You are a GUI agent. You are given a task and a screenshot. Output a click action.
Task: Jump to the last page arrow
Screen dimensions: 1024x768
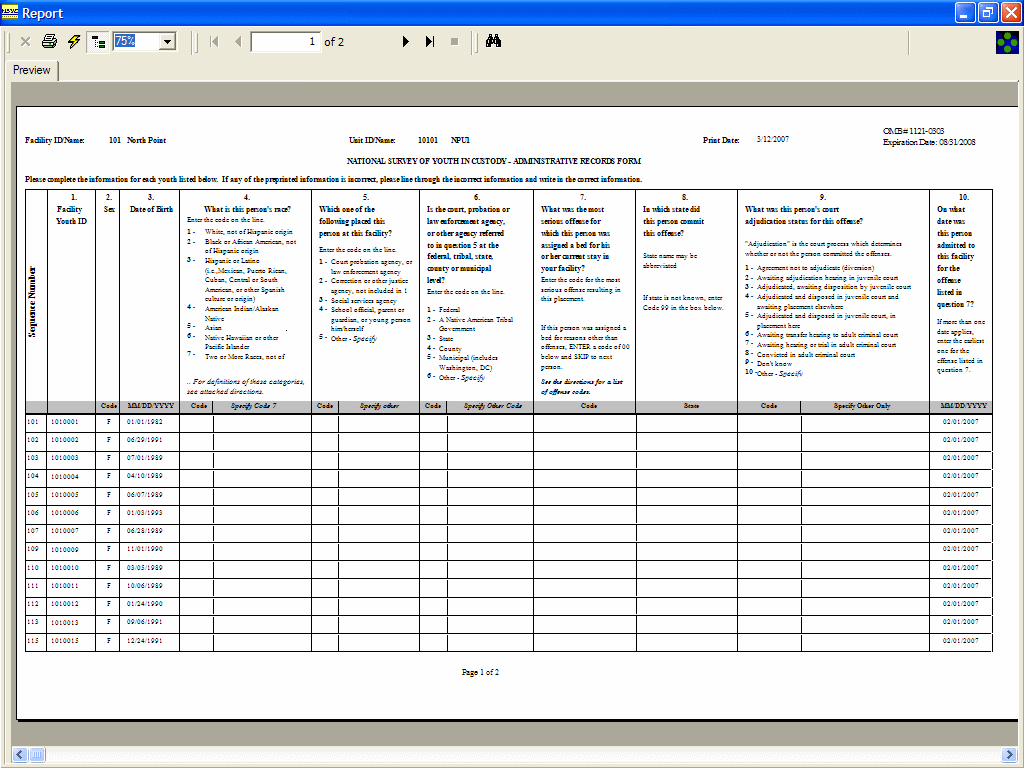point(430,42)
